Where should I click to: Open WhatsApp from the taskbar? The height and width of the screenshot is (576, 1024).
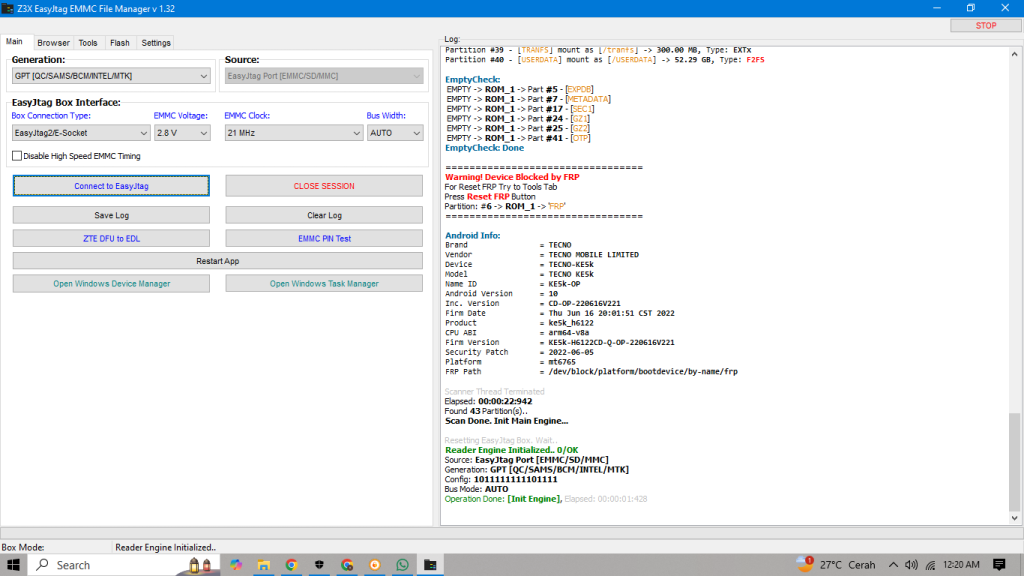coord(402,565)
